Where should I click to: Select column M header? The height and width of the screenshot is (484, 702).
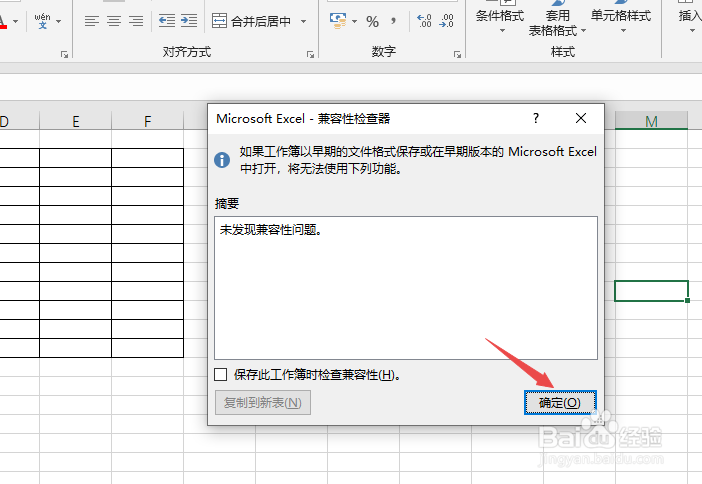point(651,121)
